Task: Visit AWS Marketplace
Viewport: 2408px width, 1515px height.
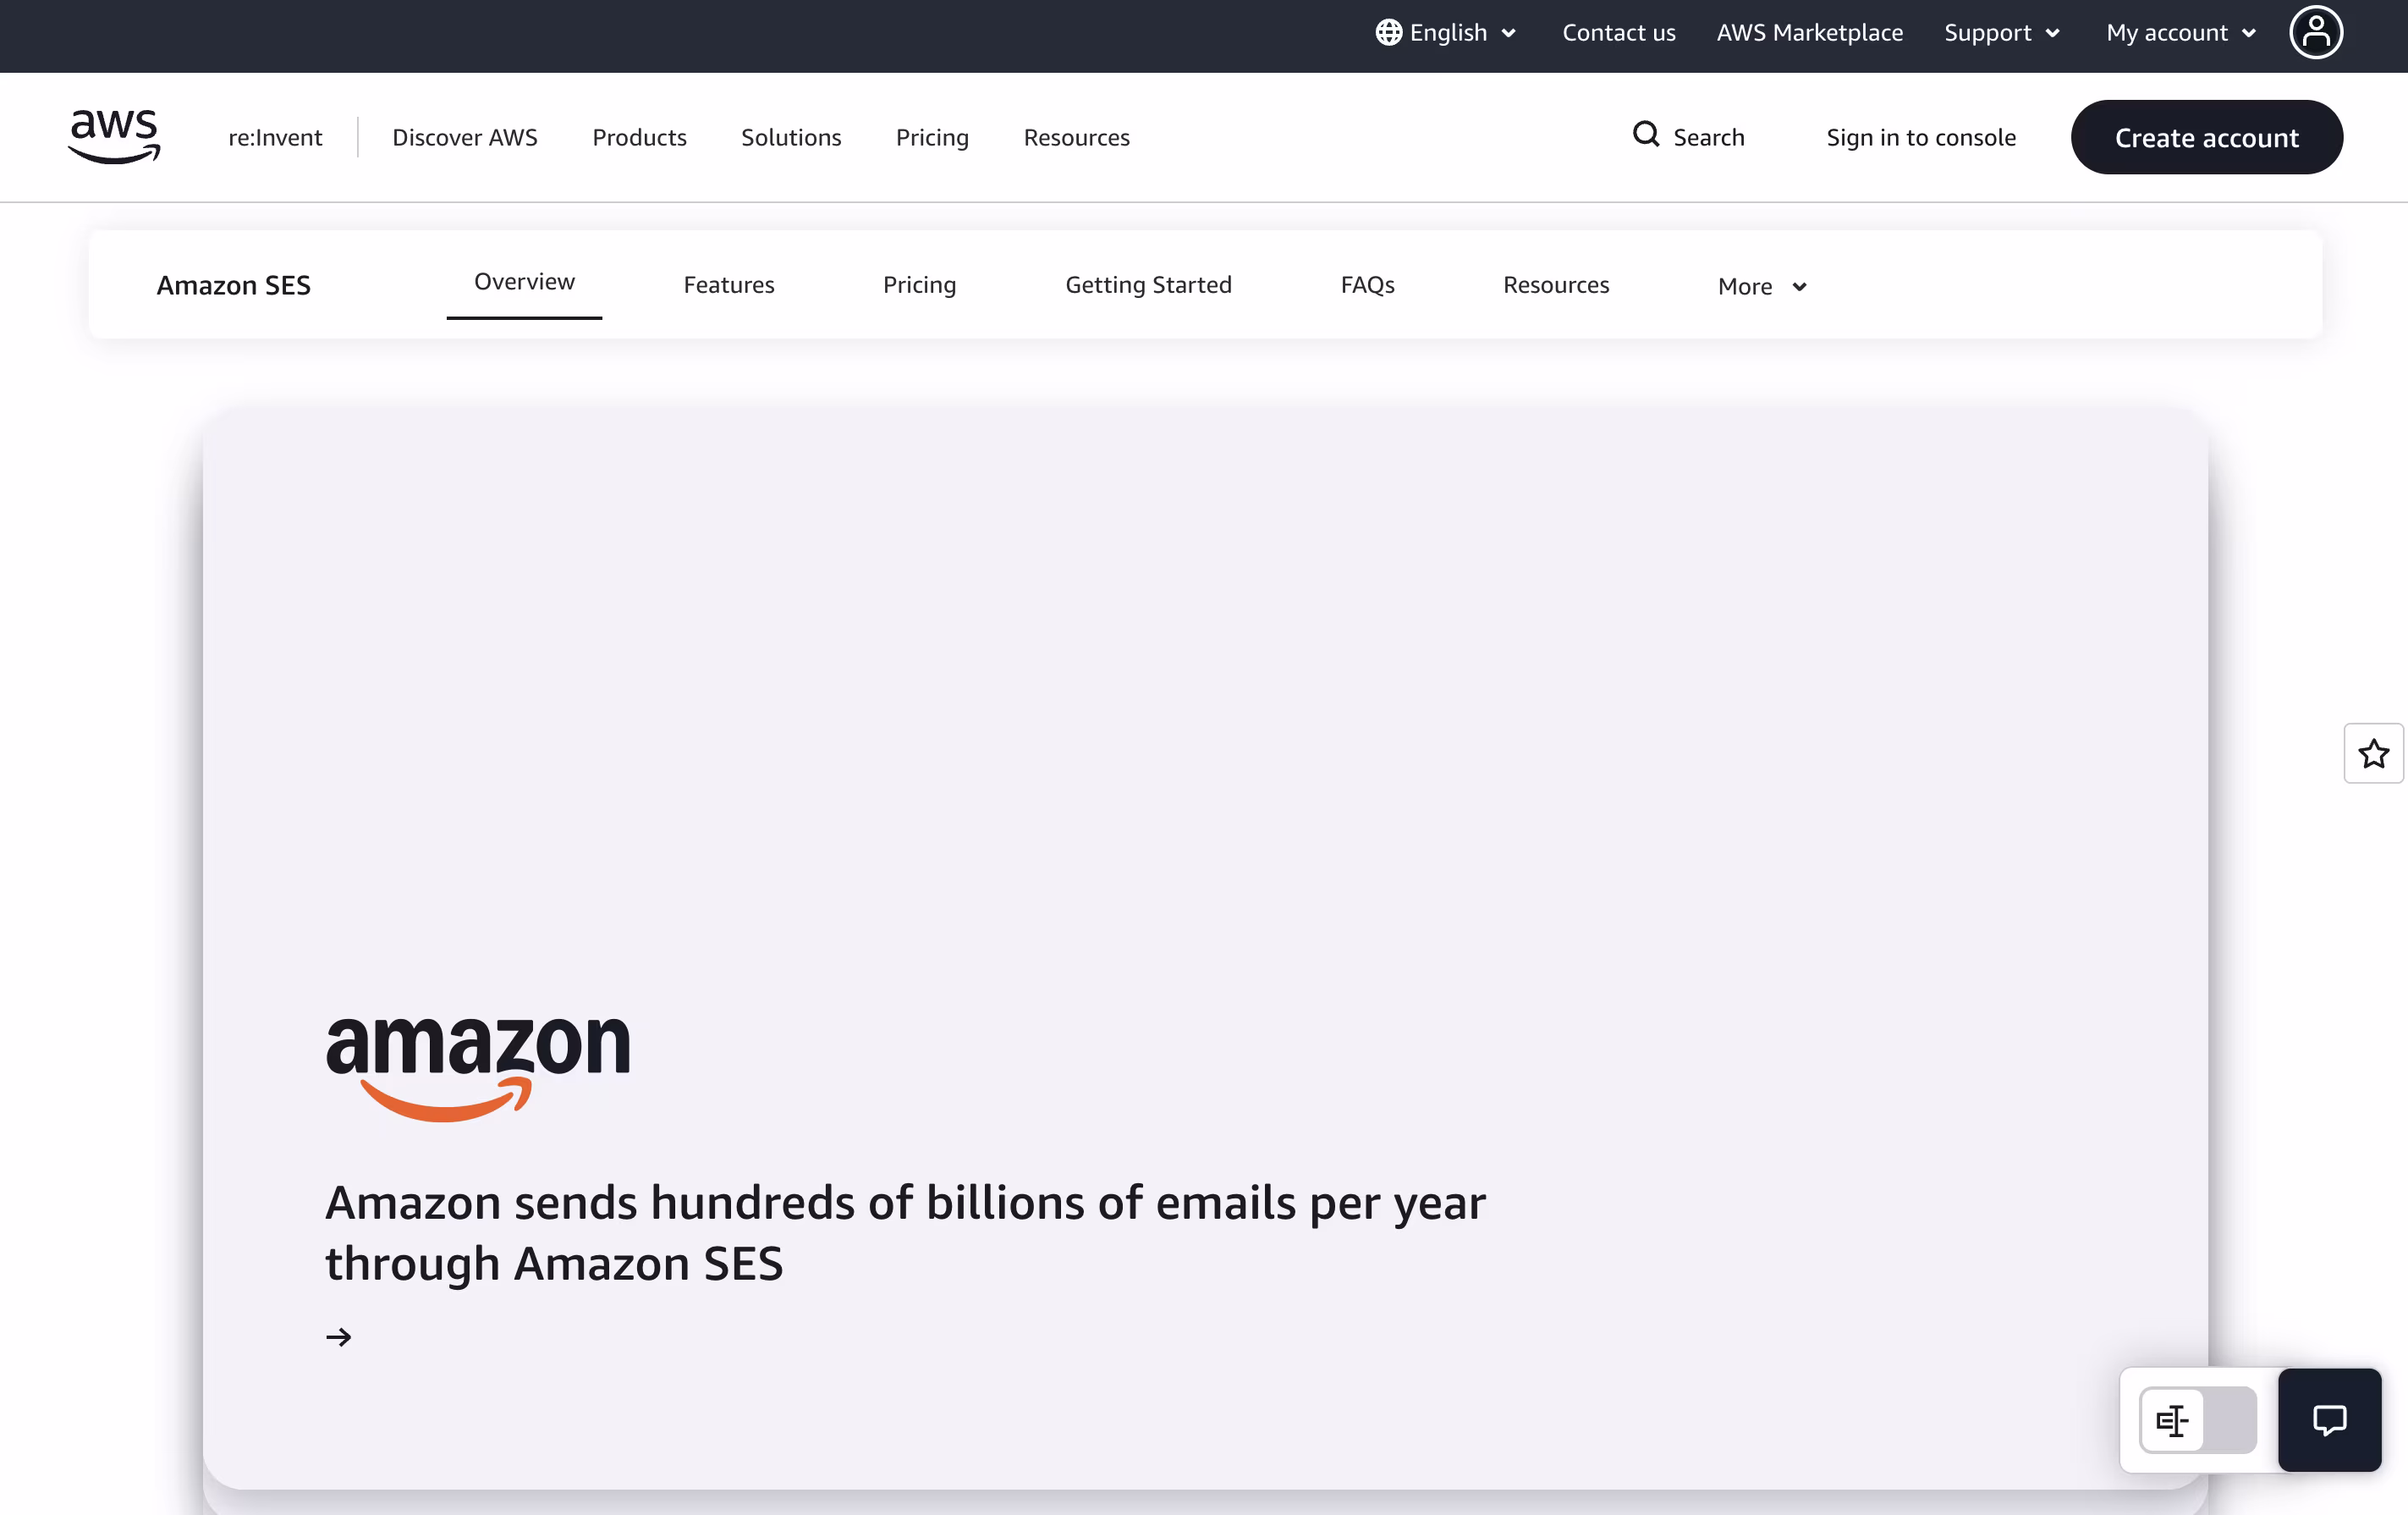Action: [x=1809, y=32]
